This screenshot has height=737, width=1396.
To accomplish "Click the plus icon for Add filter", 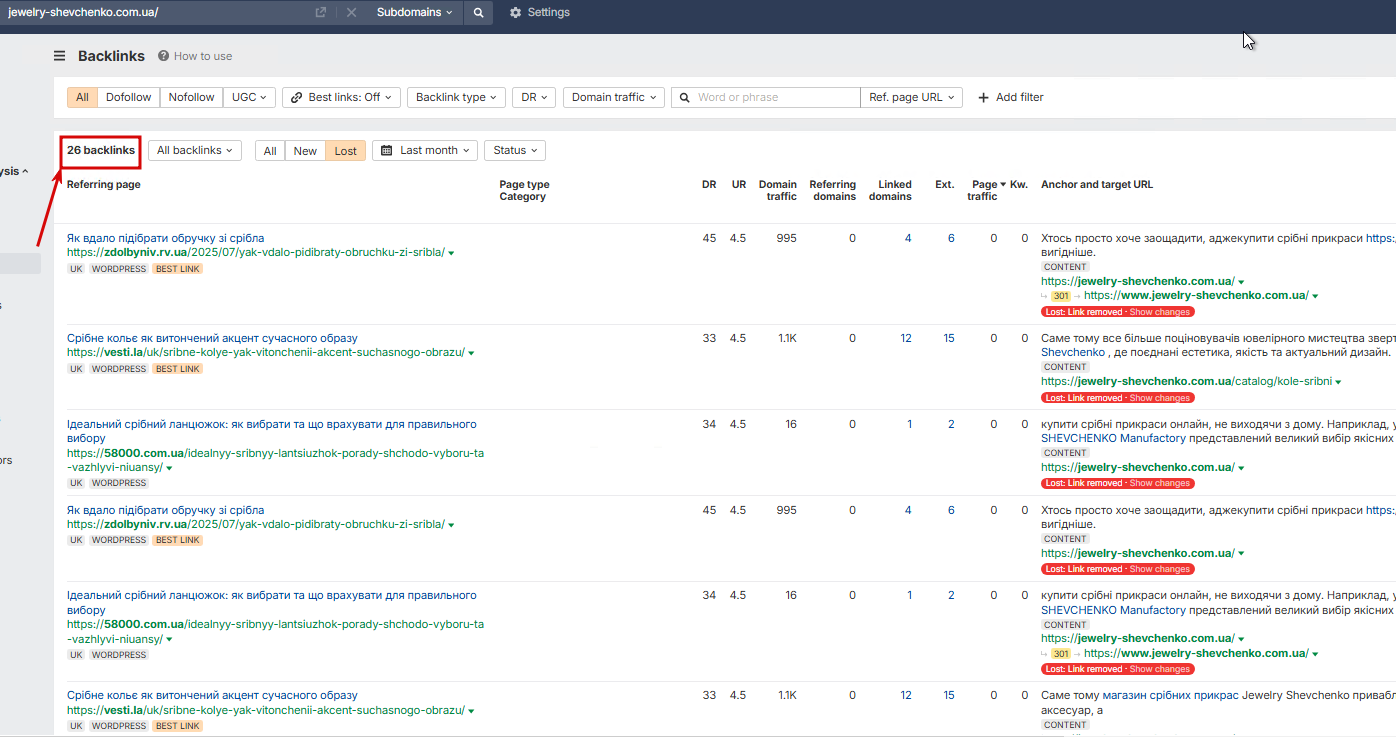I will pos(983,97).
